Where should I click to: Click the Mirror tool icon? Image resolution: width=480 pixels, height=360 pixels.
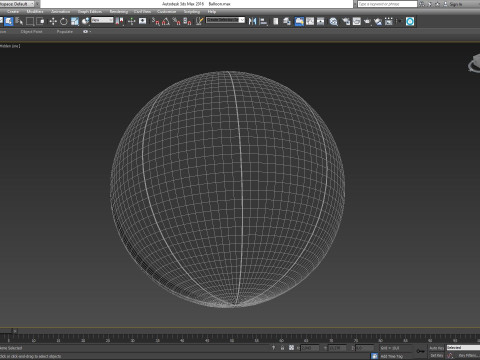tap(252, 21)
